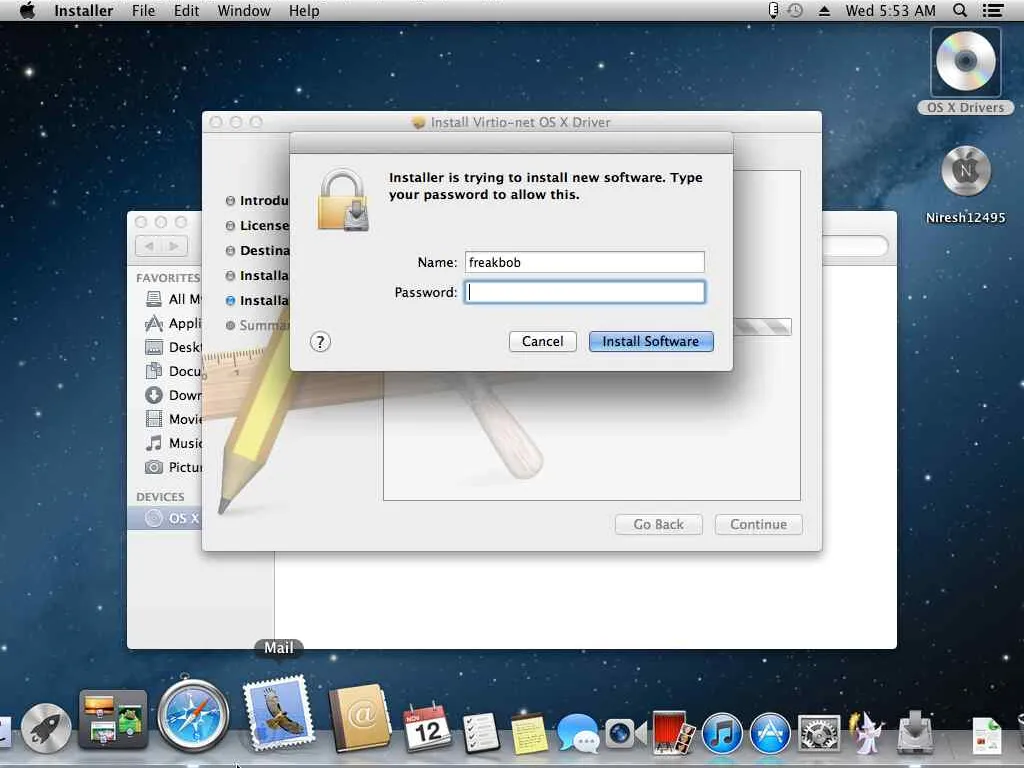The width and height of the screenshot is (1024, 768).
Task: Open Notification Center list icon
Action: coord(993,10)
